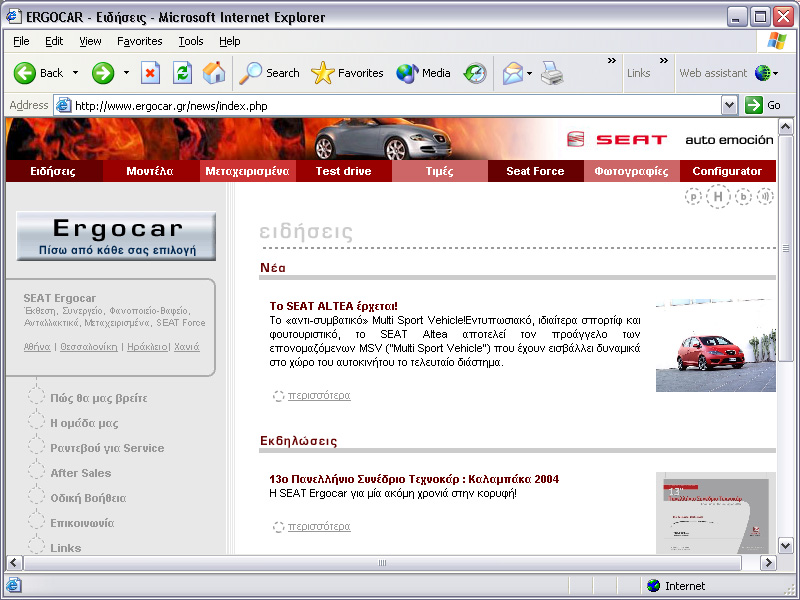Viewport: 800px width, 600px height.
Task: Select the Ειδήσεις navigation tab
Action: 55,171
